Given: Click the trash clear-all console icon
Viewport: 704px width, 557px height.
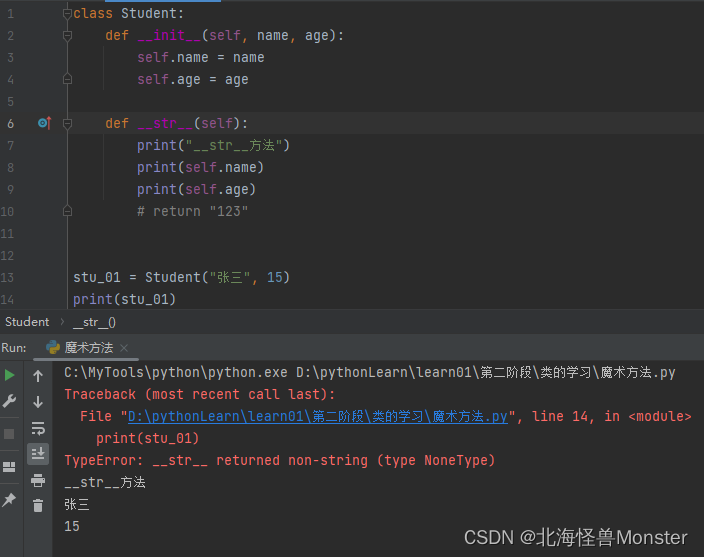Looking at the screenshot, I should [x=38, y=506].
